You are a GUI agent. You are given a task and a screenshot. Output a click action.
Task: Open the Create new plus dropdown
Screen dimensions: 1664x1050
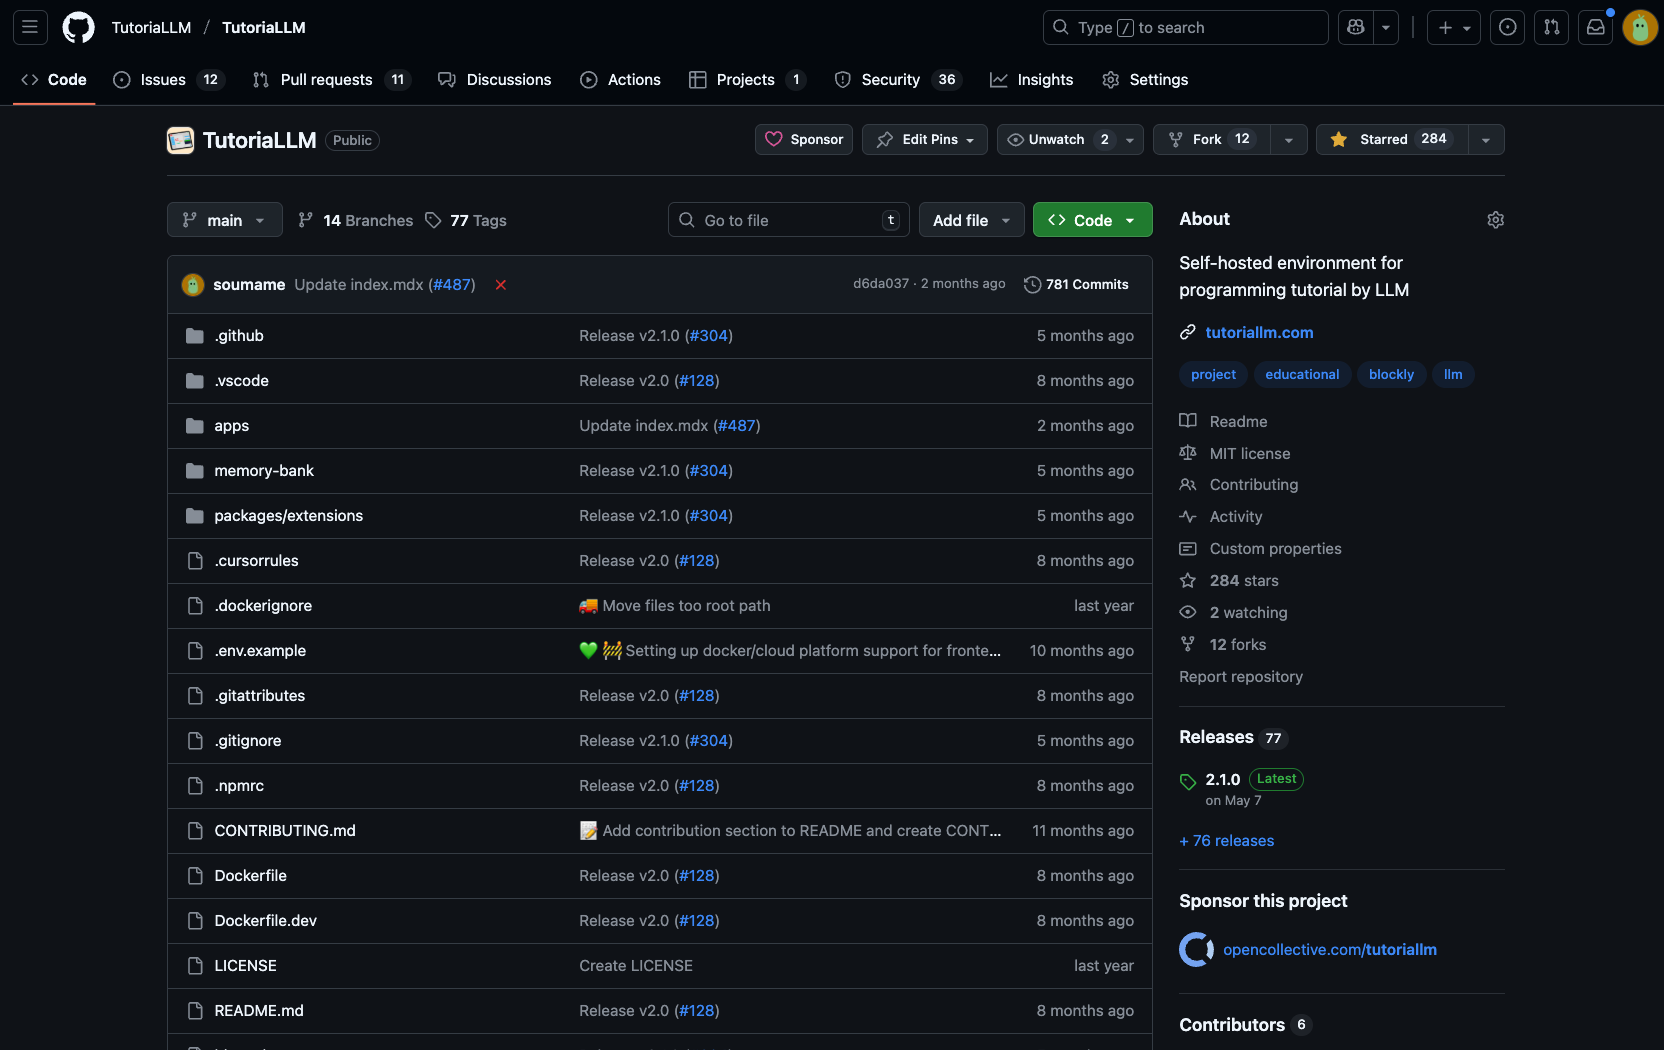tap(1454, 27)
